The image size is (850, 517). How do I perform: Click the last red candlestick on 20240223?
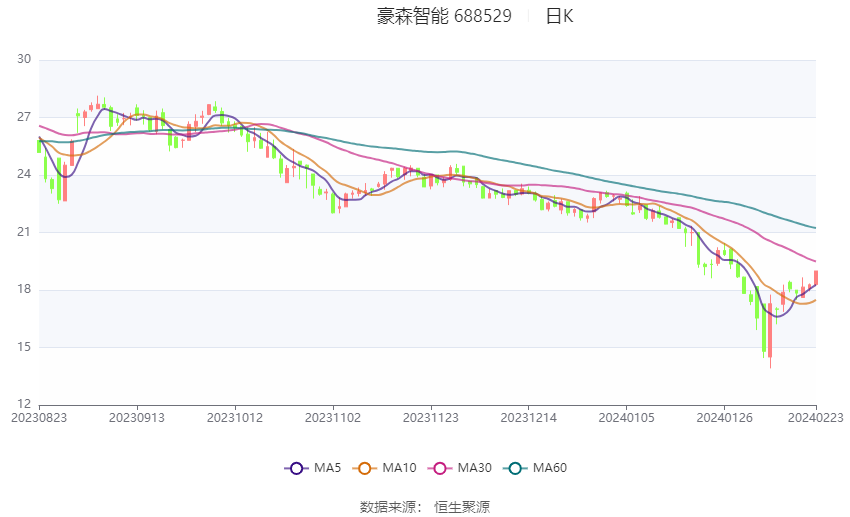pos(816,277)
